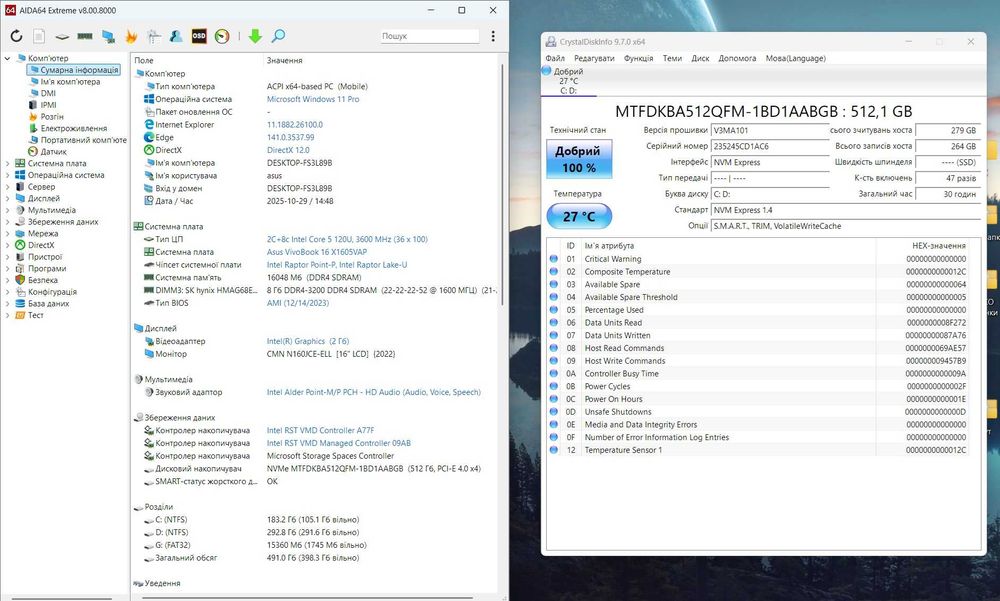Open the monitor diagnostics toolbar icon
Screen dimensions: 1000x601
(154, 36)
